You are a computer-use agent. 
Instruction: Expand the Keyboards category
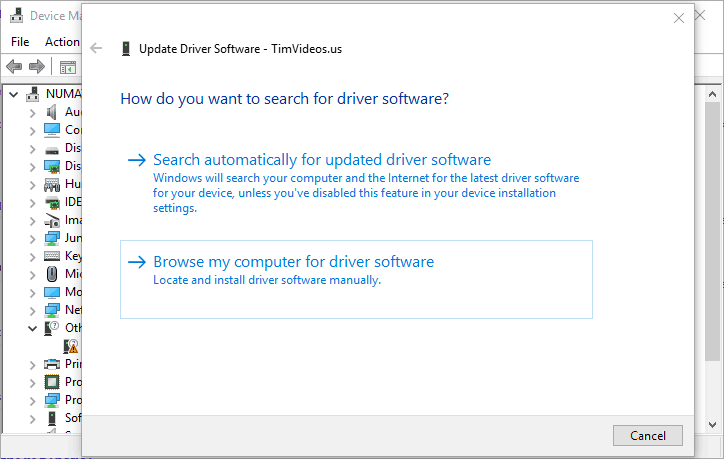click(32, 257)
